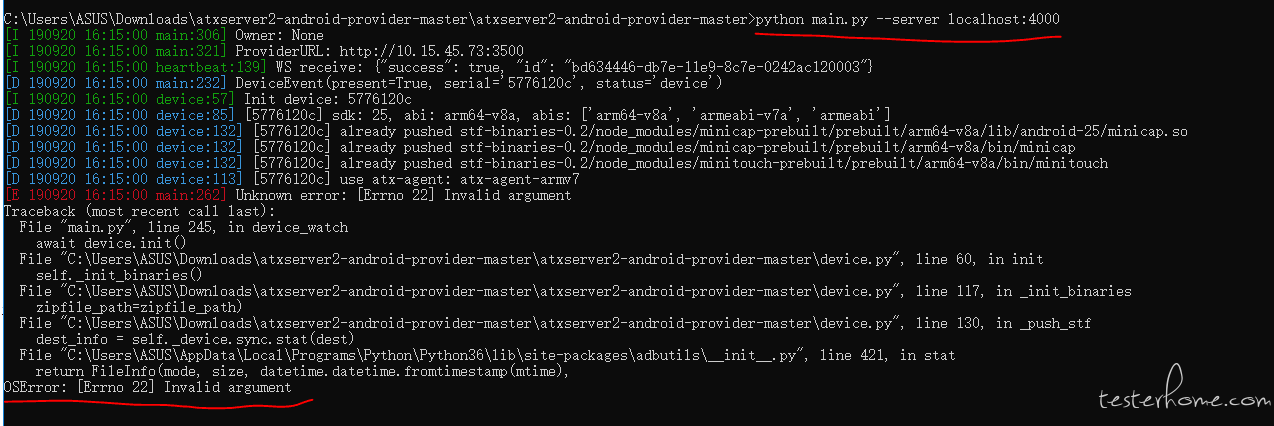The width and height of the screenshot is (1274, 426).
Task: Click the 'self._init_binaries()' code line
Action: tap(119, 275)
